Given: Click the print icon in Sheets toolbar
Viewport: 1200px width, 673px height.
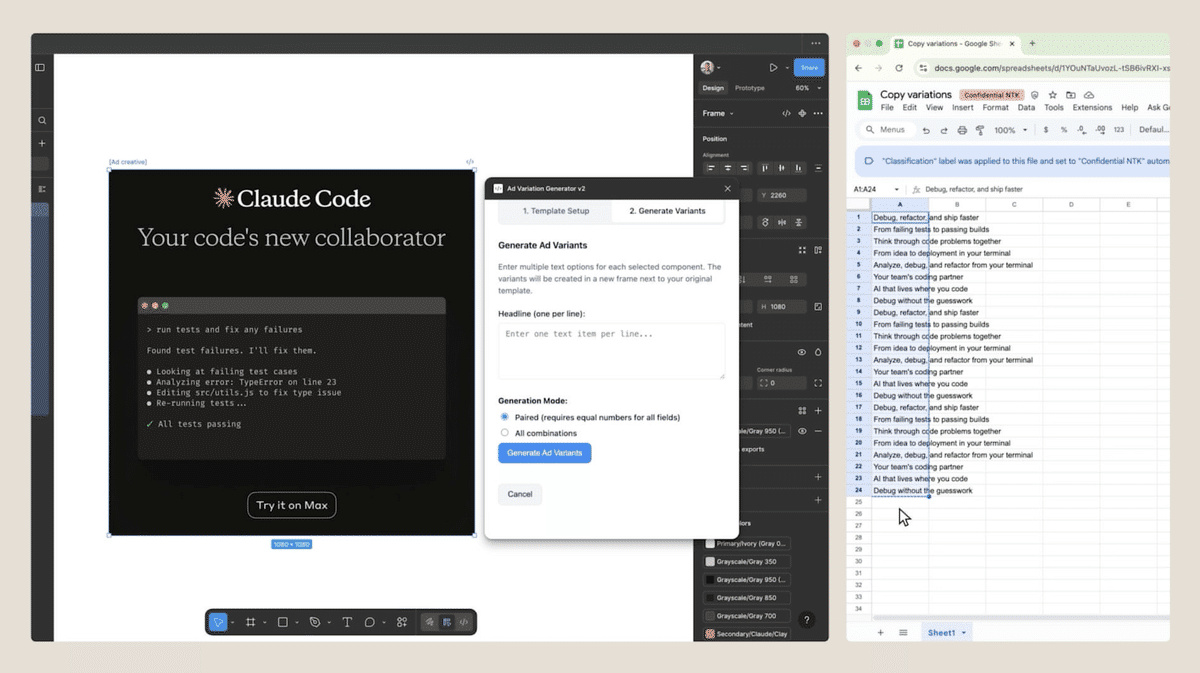Looking at the screenshot, I should 962,130.
